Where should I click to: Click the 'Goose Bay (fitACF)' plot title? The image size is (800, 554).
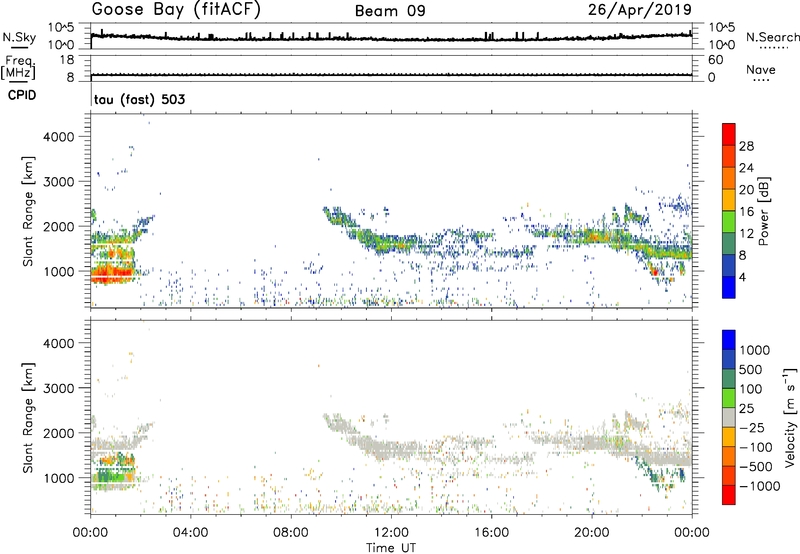point(176,10)
